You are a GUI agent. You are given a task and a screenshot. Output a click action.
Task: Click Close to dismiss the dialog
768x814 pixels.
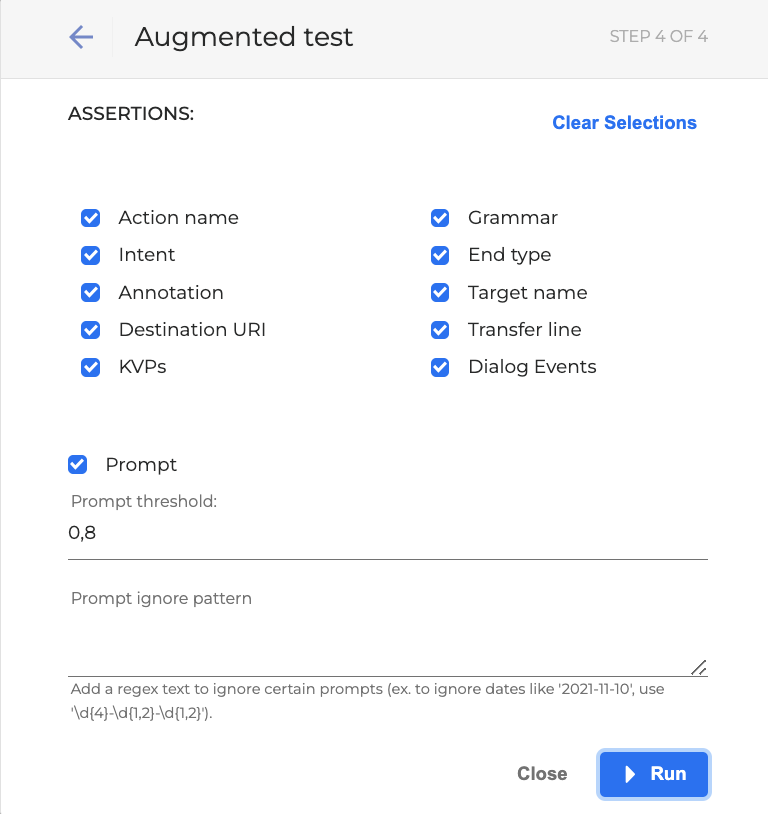(542, 774)
